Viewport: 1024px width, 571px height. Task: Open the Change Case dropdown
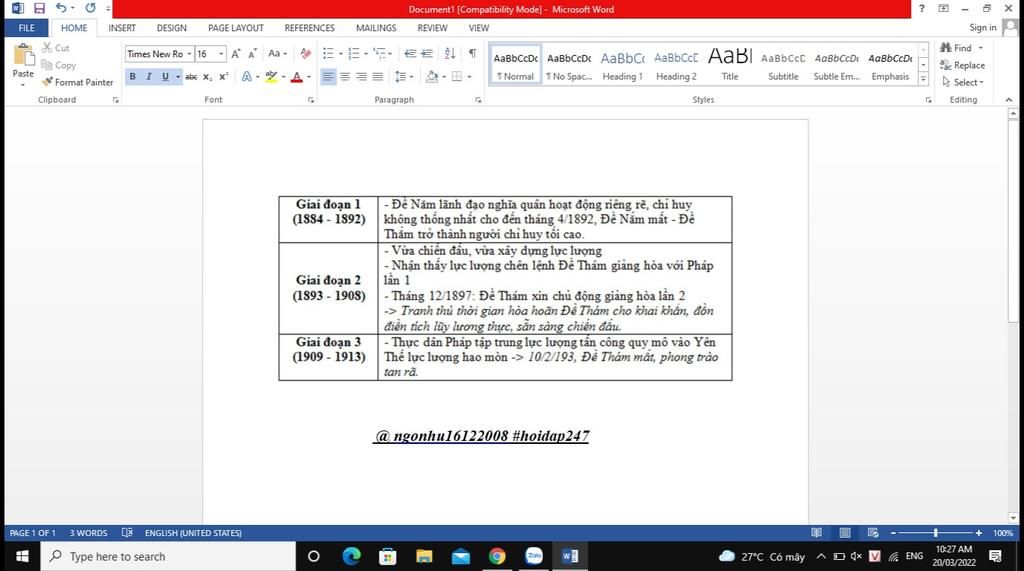coord(278,54)
